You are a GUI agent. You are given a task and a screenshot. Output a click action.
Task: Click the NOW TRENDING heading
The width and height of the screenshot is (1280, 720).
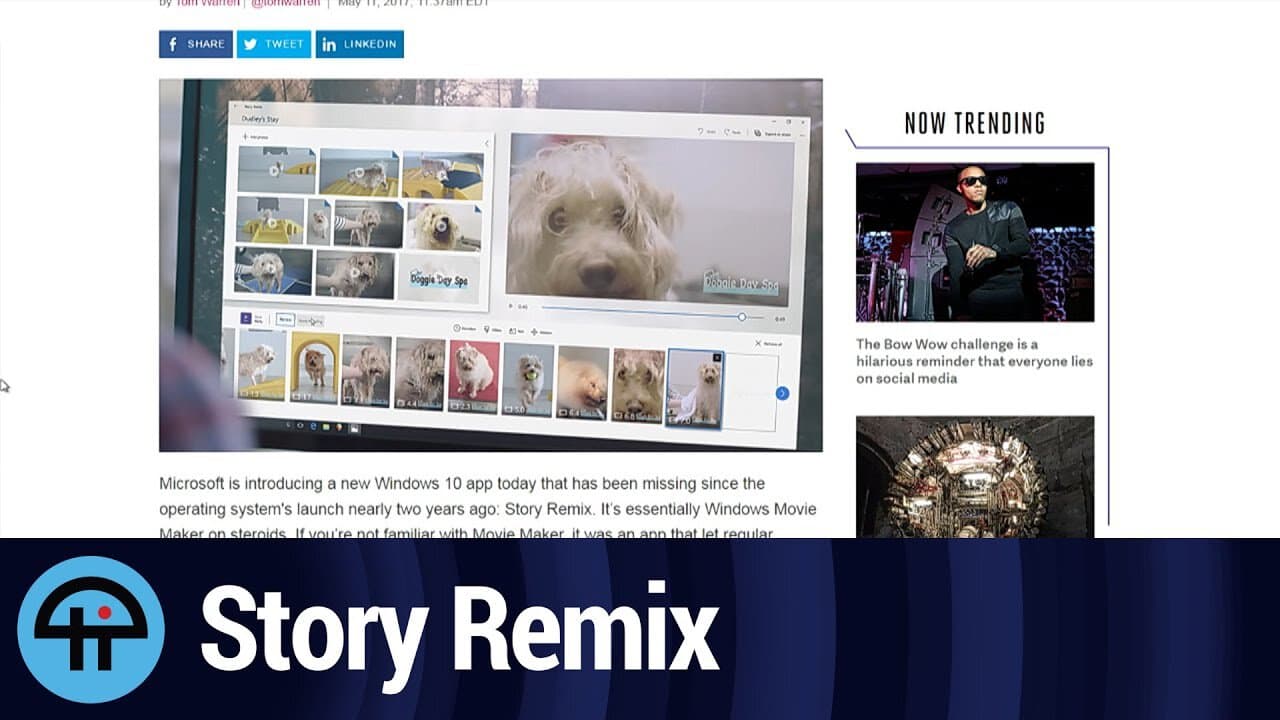(x=975, y=123)
